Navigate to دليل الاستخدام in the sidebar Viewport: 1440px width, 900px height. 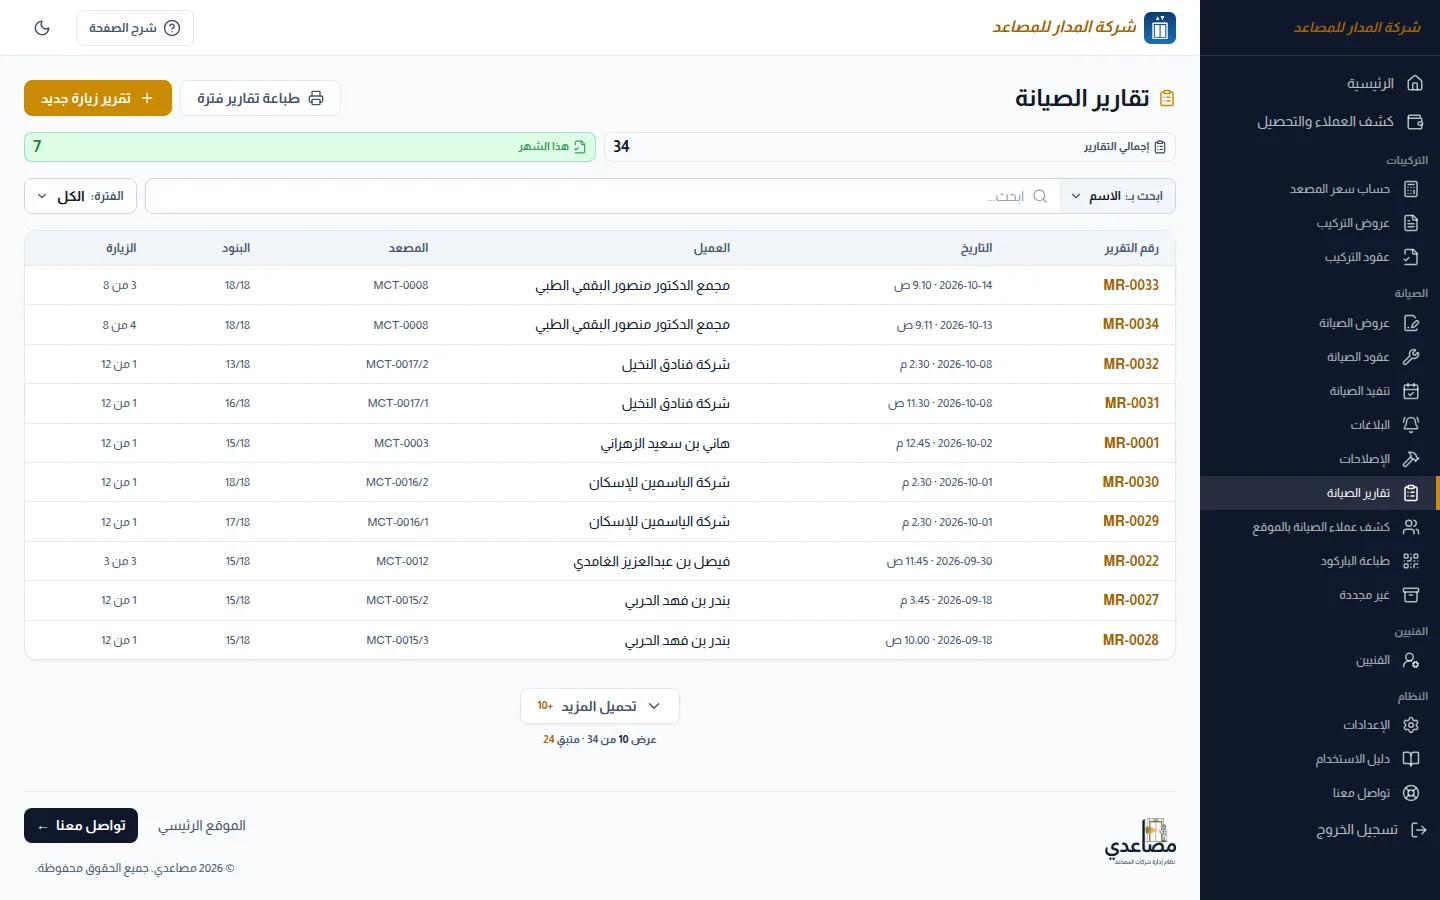point(1320,759)
